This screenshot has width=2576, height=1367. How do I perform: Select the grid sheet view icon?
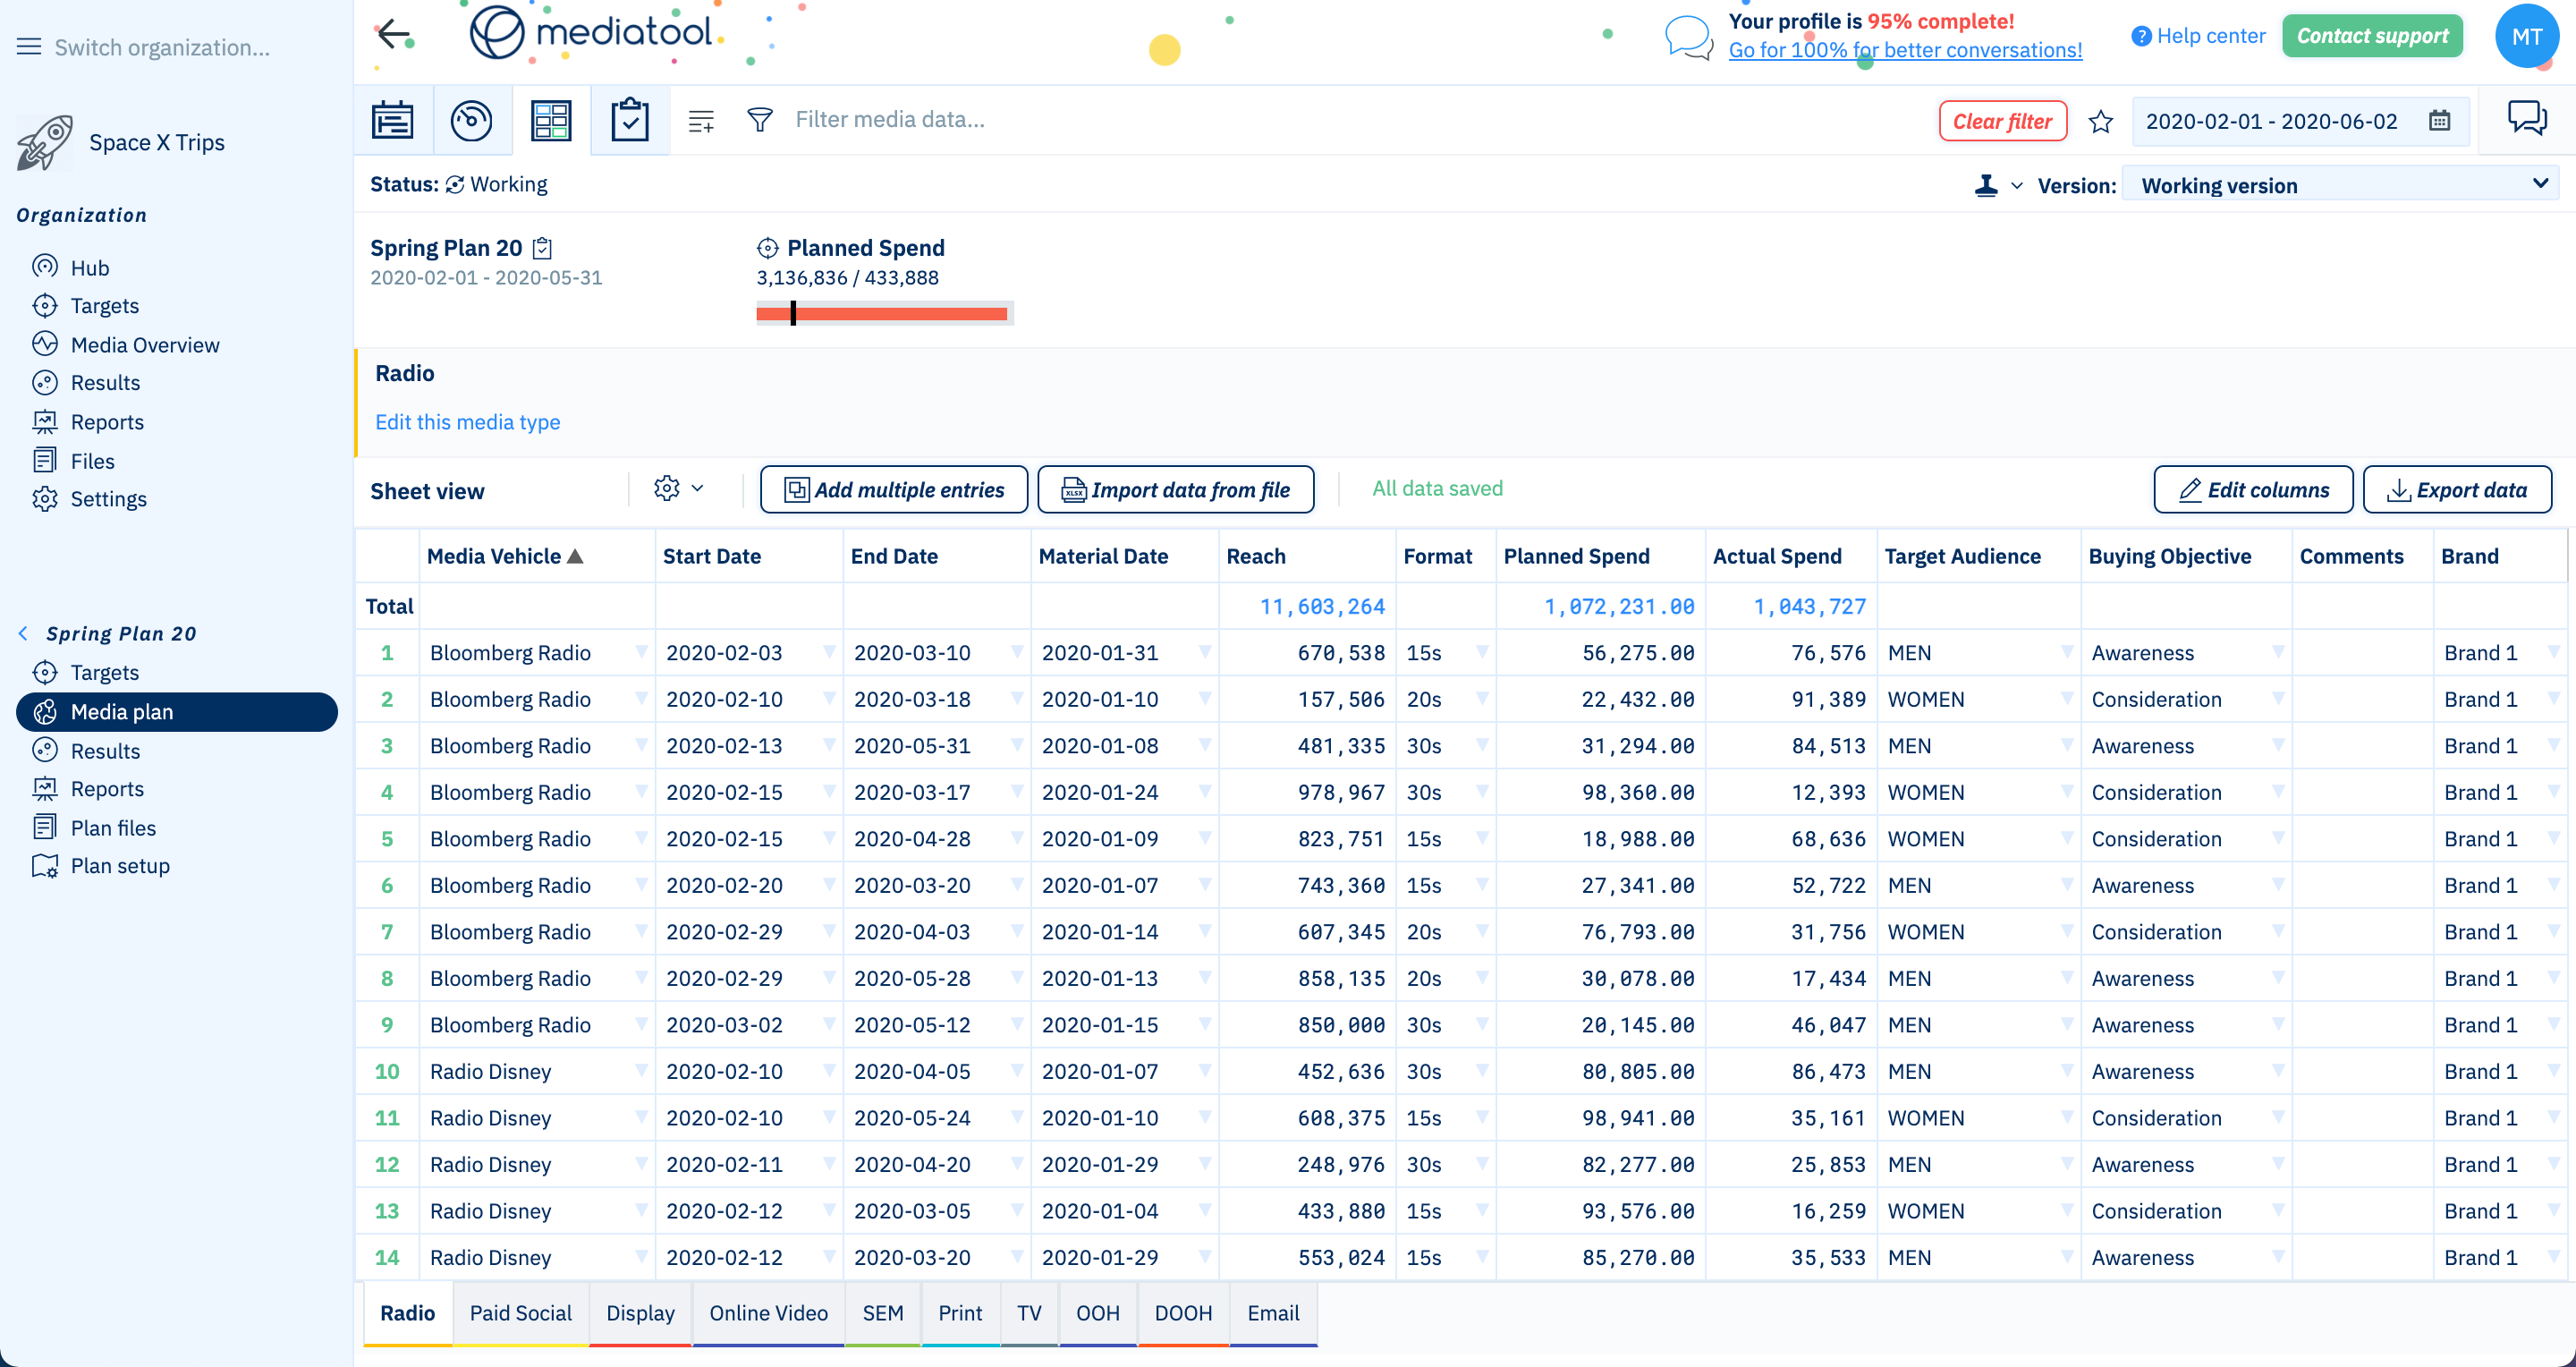(551, 120)
